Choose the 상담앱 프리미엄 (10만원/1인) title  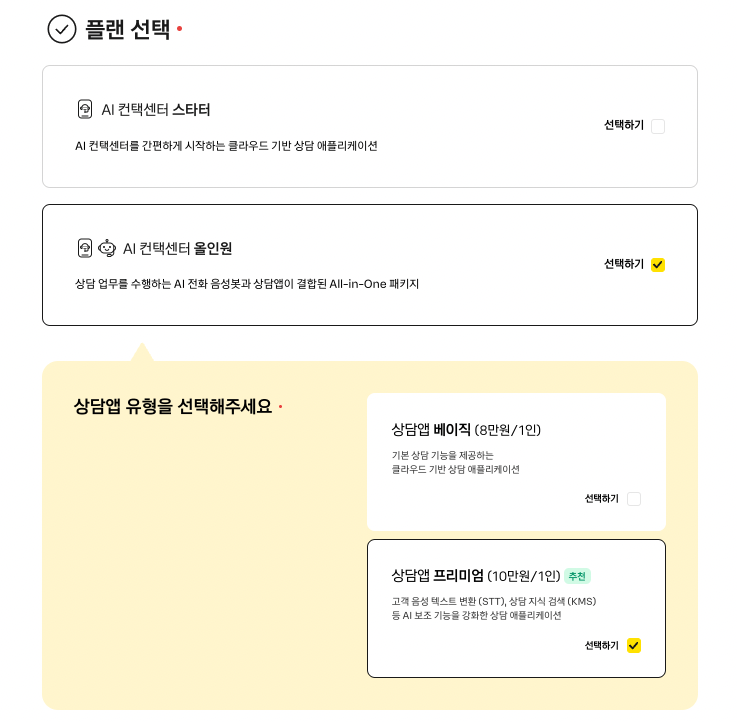click(x=475, y=576)
